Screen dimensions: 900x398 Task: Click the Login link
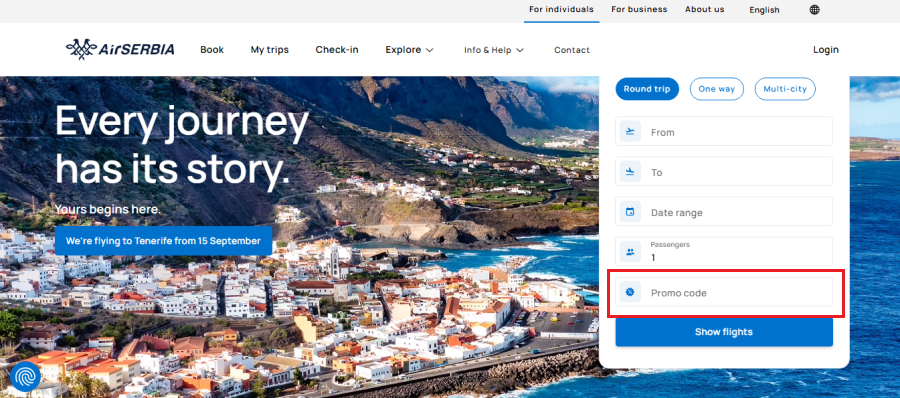825,50
